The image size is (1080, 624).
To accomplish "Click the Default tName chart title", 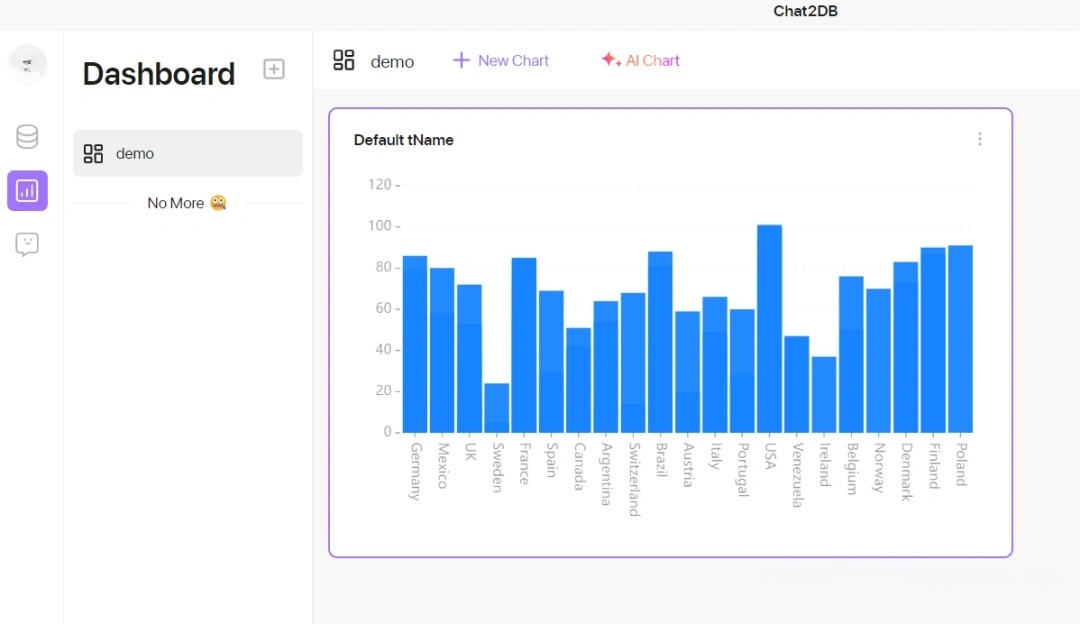I will (x=404, y=140).
